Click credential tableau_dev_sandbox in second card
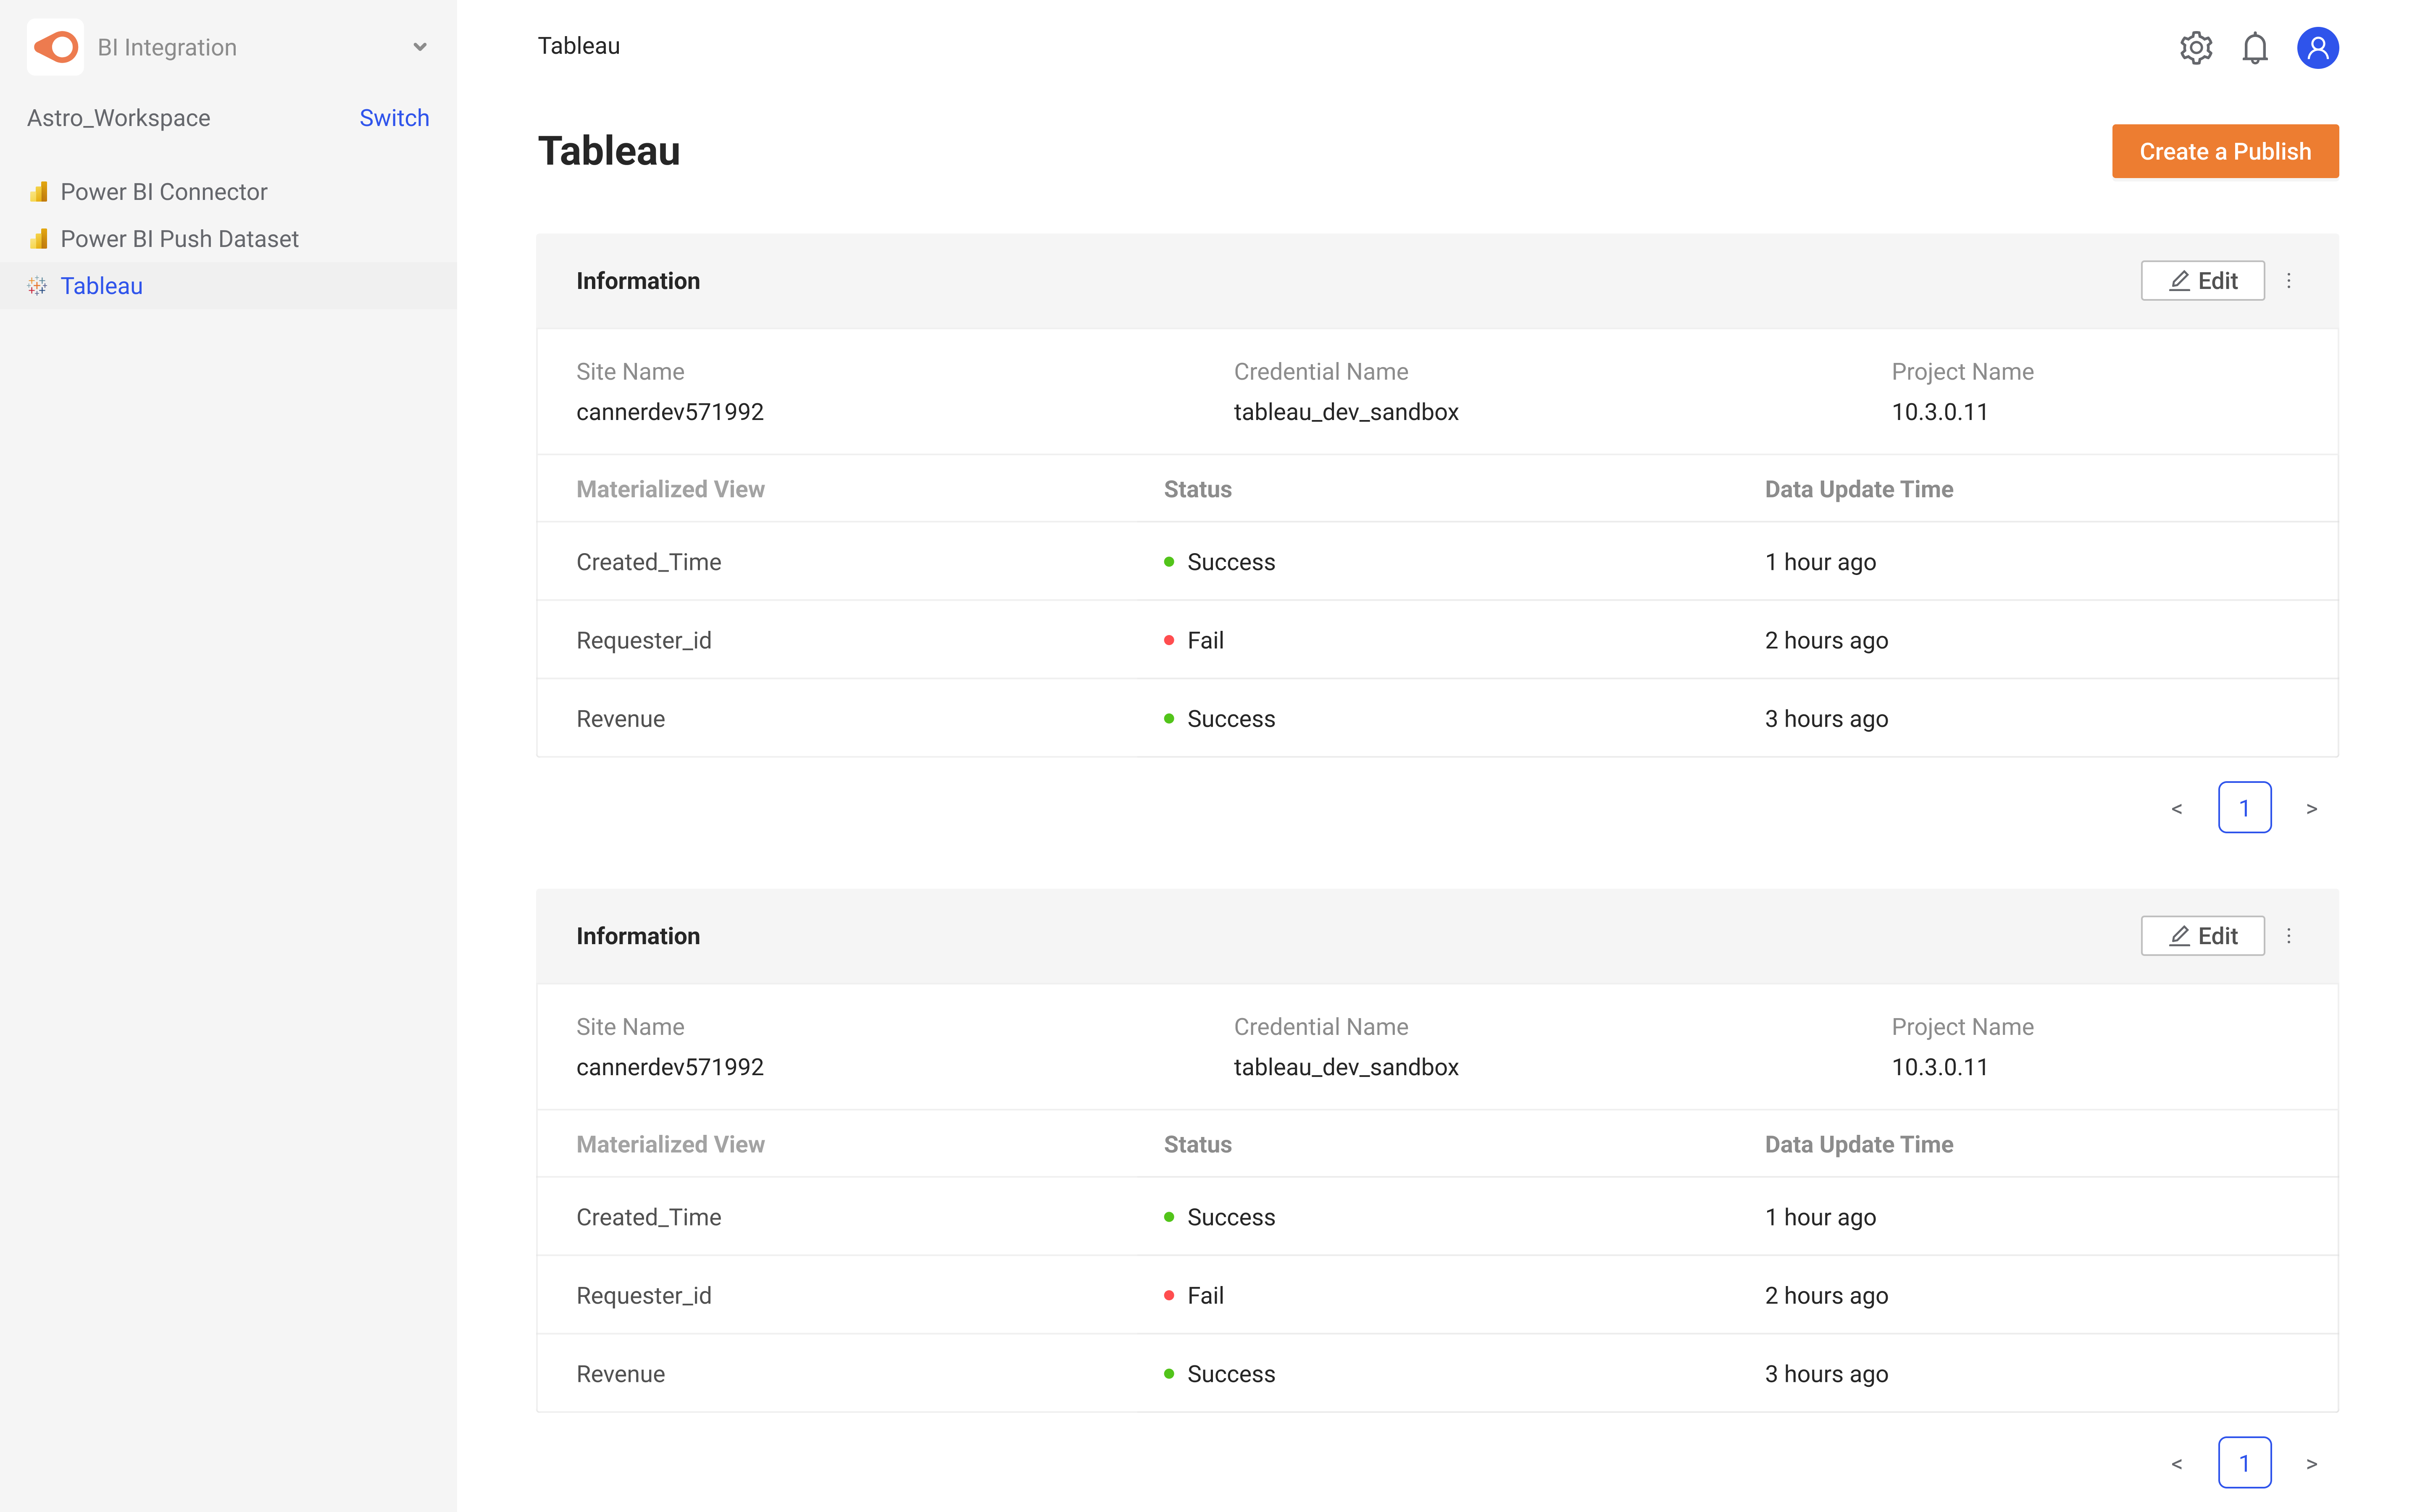Viewport: 2420px width, 1512px height. pyautogui.click(x=1346, y=1067)
